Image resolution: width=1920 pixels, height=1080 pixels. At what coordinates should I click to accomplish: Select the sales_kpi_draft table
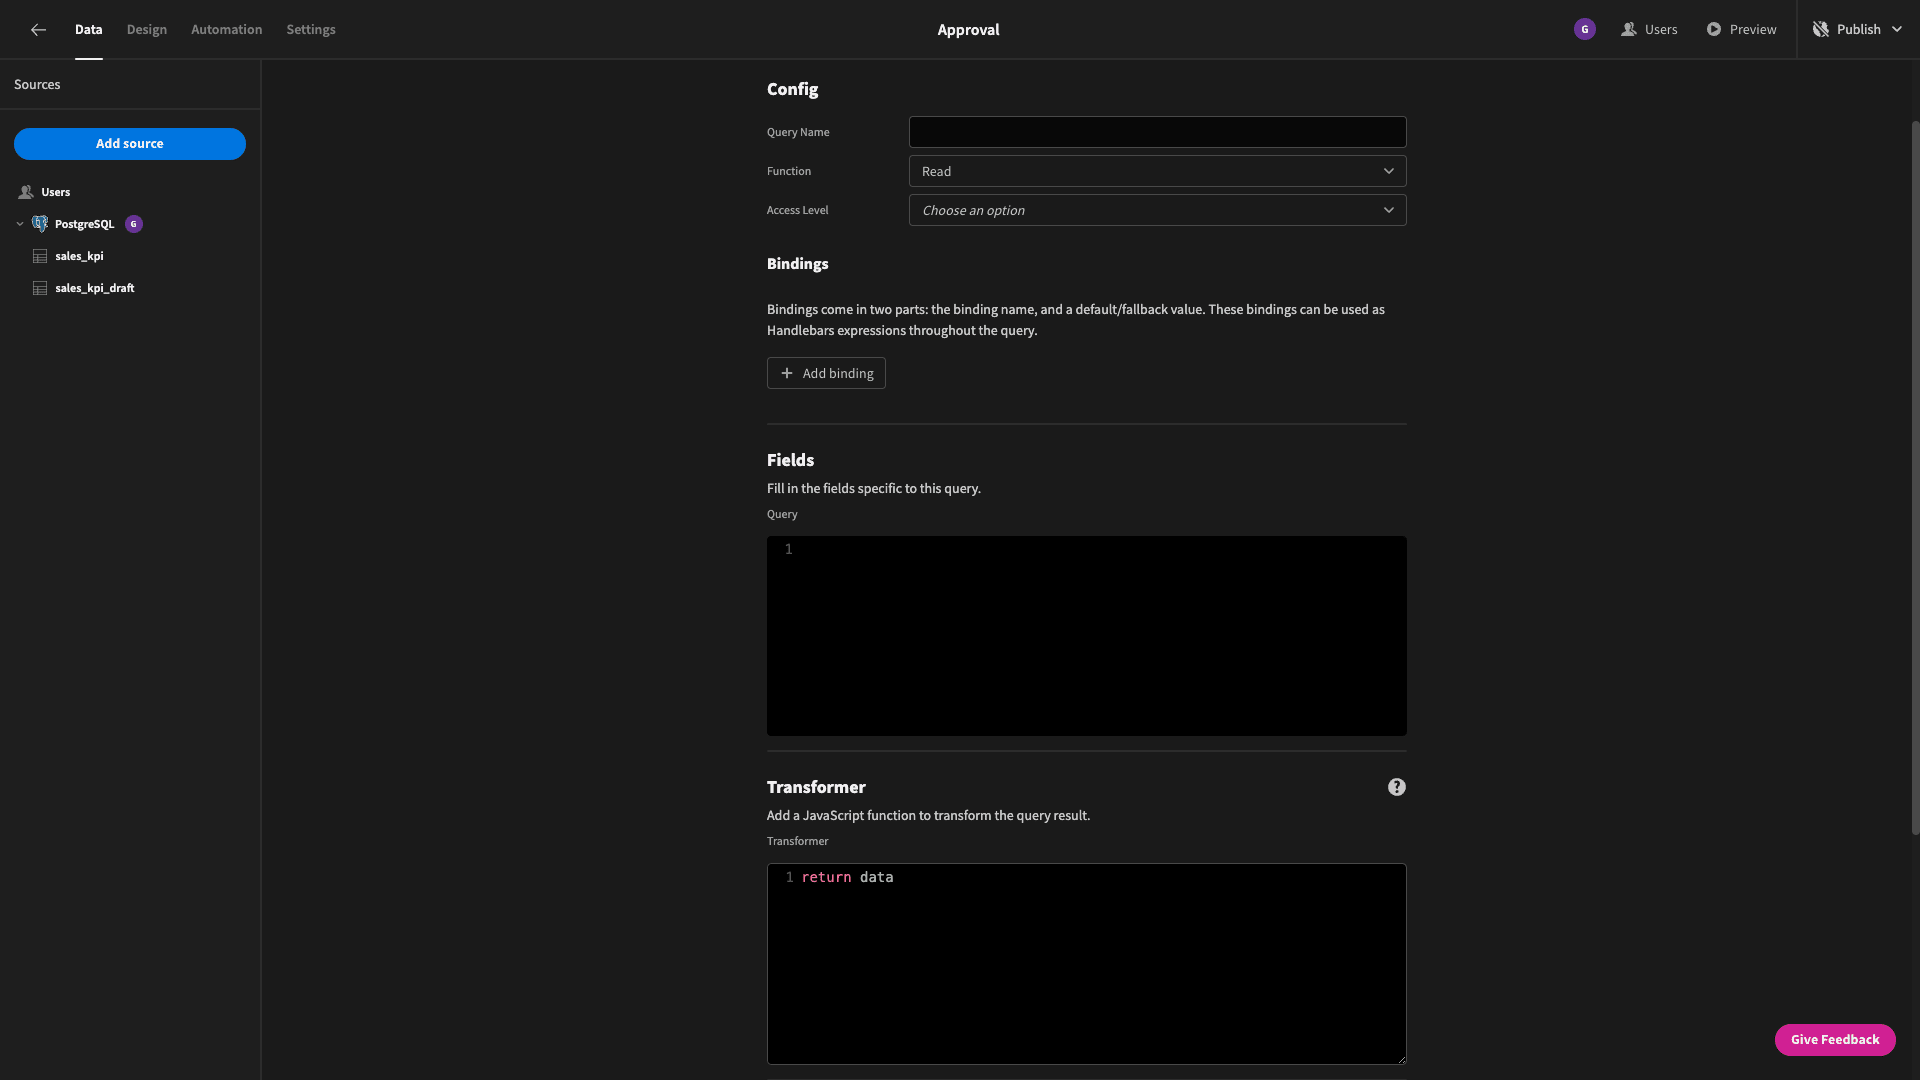click(x=95, y=288)
